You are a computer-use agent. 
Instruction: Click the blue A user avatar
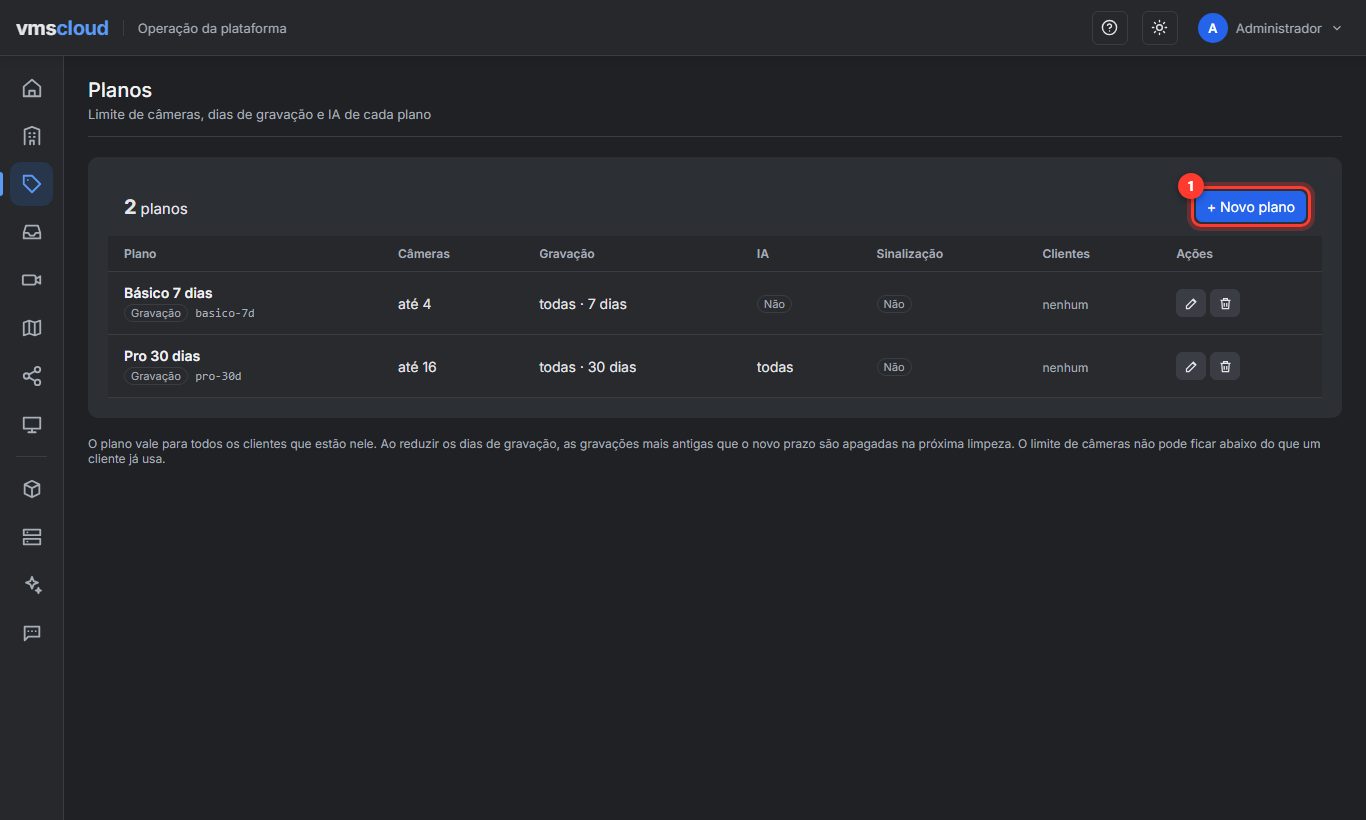pyautogui.click(x=1212, y=28)
